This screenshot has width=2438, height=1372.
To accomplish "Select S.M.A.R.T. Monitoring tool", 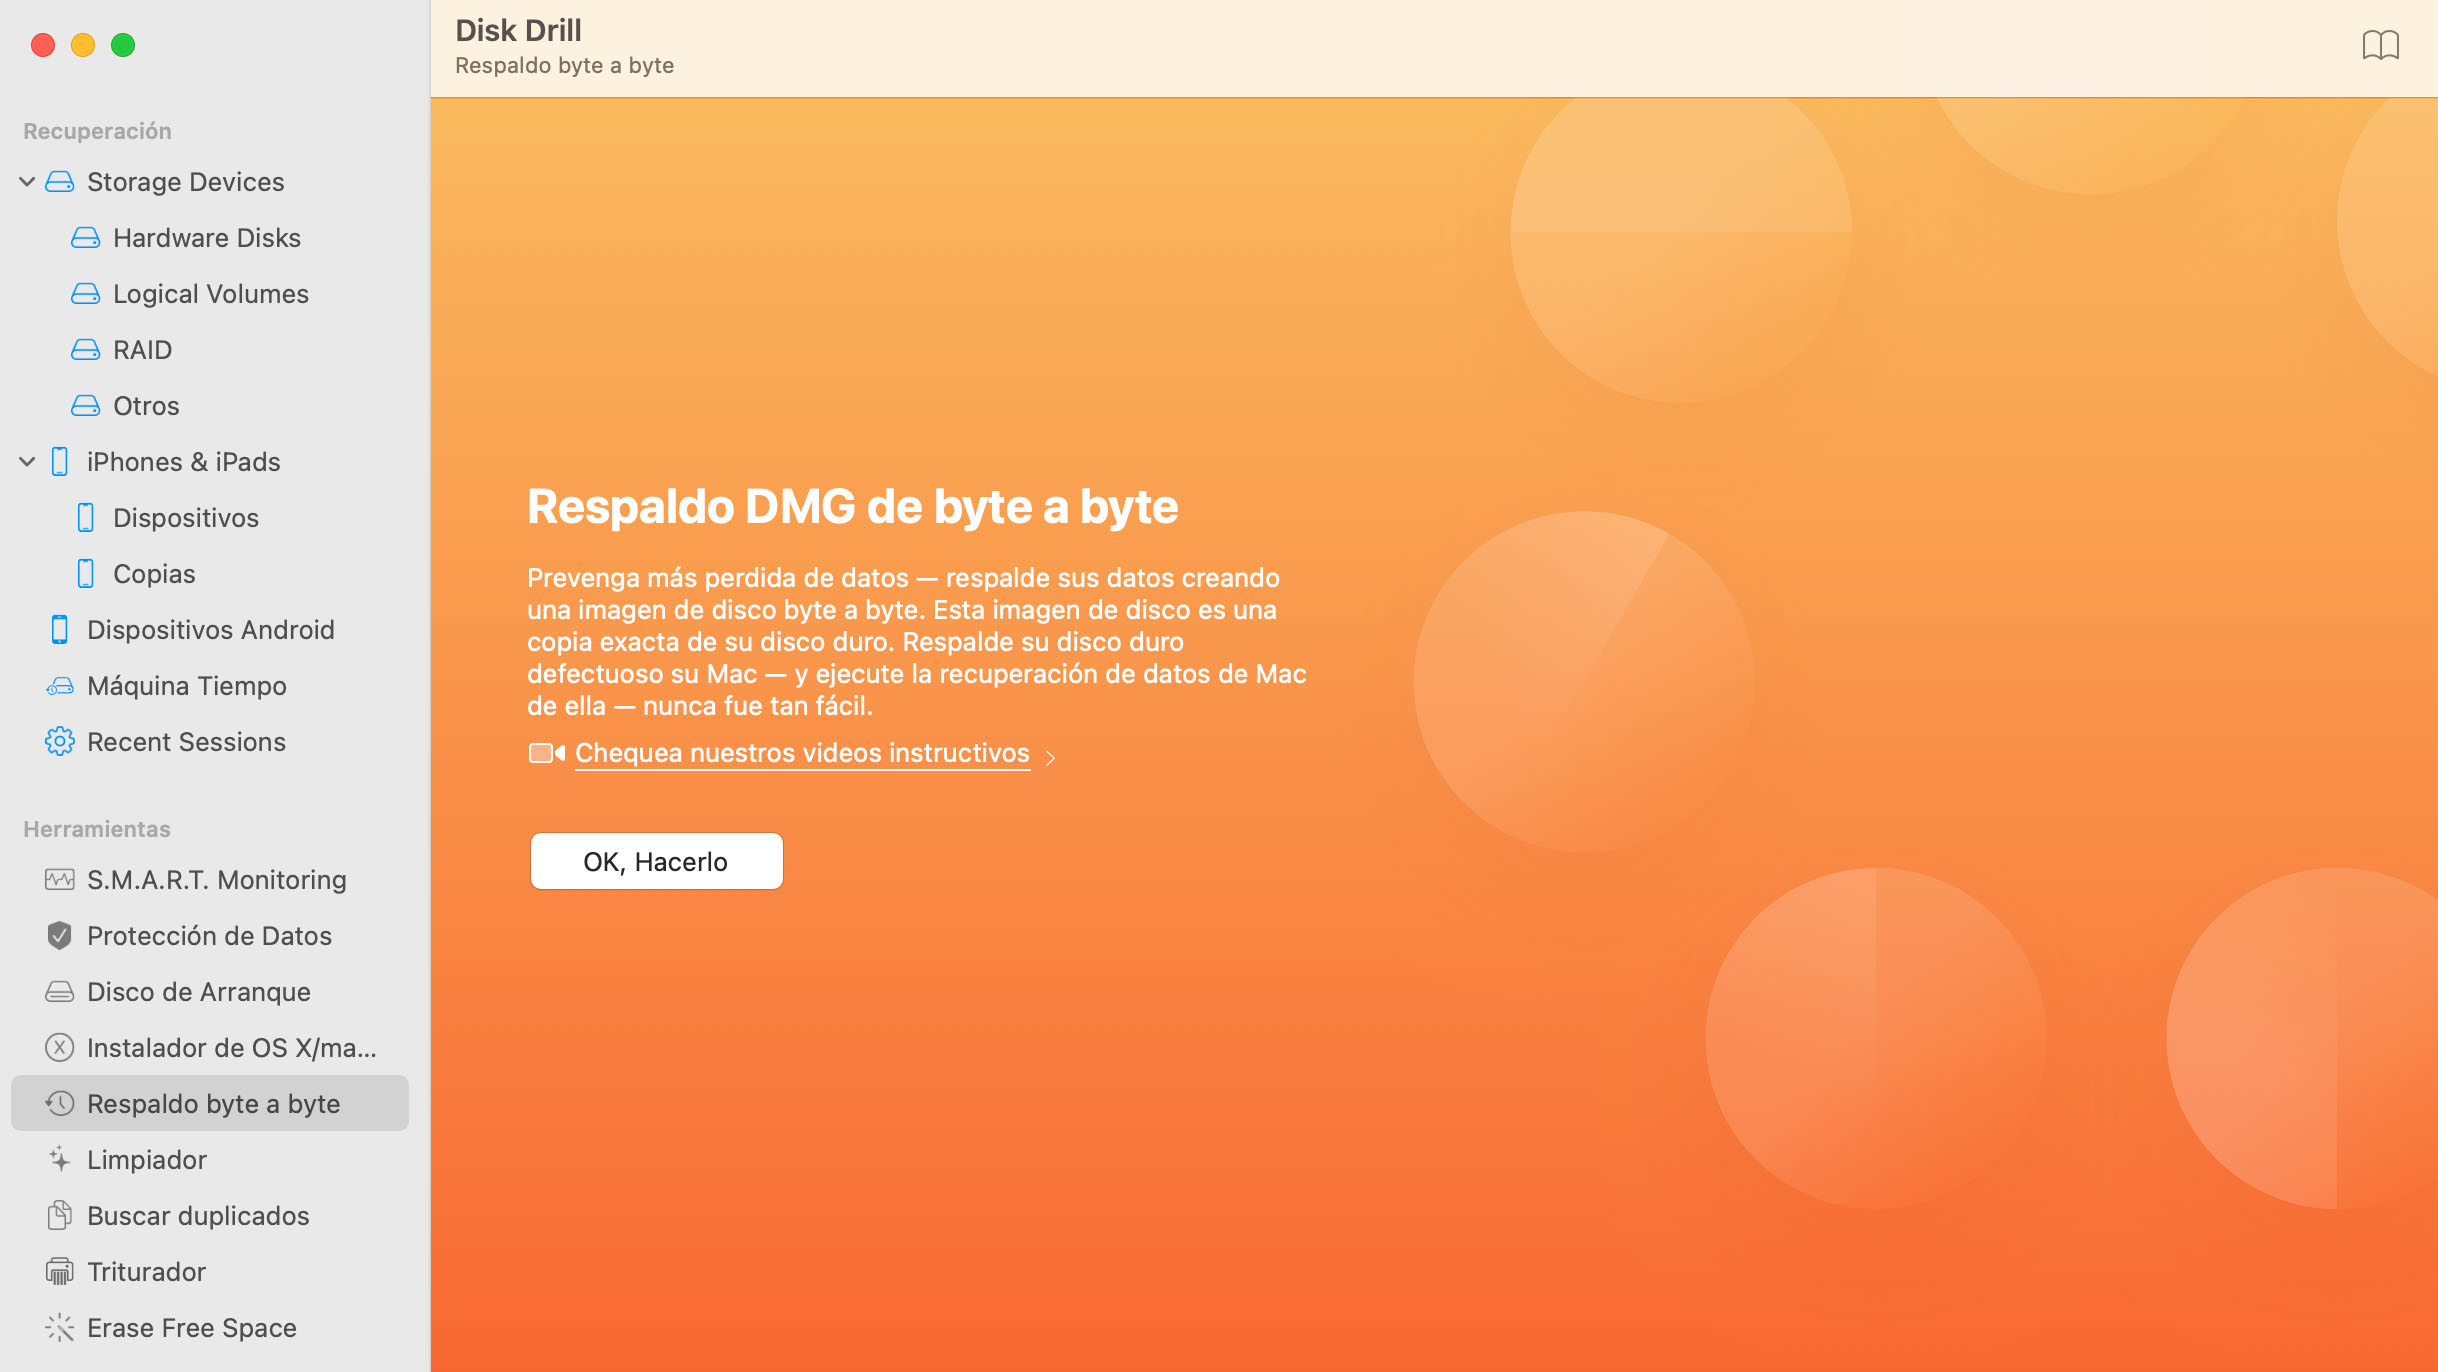I will 216,879.
